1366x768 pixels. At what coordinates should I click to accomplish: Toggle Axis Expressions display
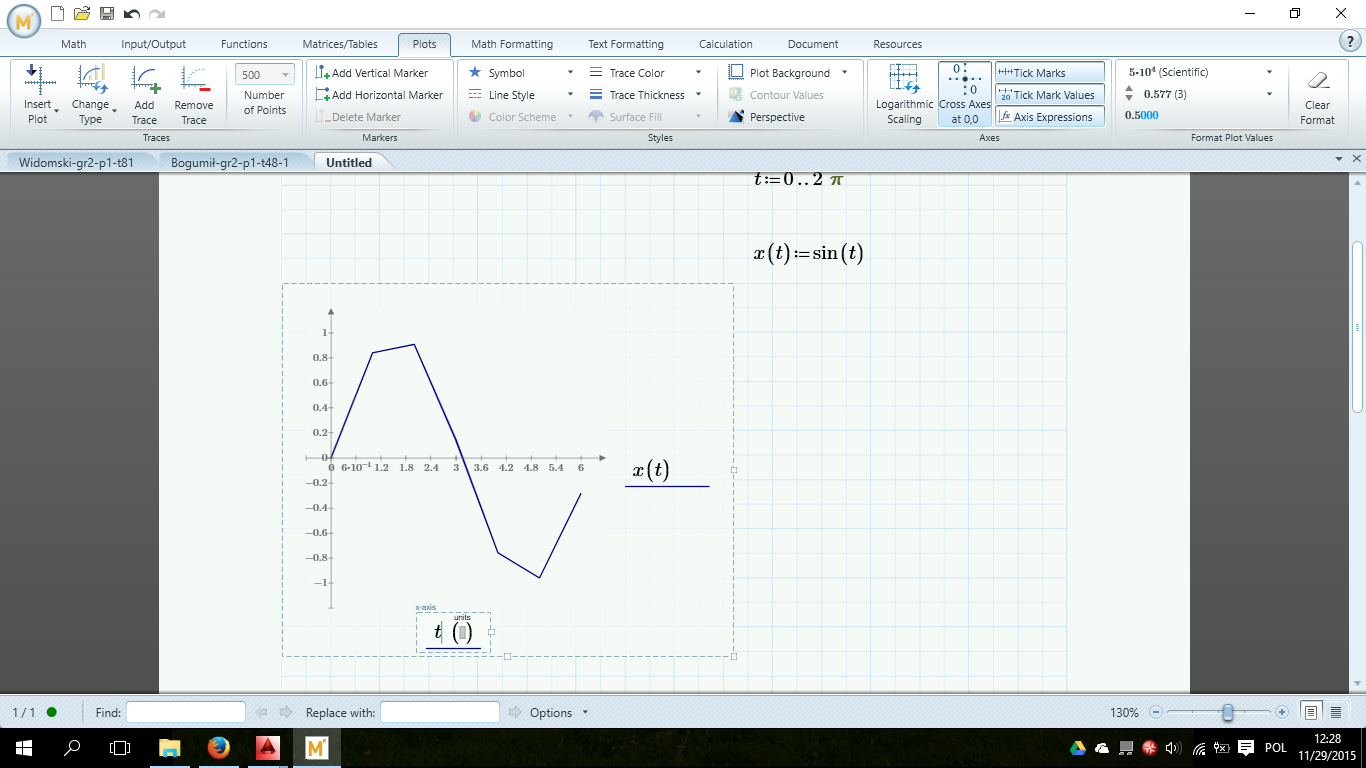pos(1050,117)
